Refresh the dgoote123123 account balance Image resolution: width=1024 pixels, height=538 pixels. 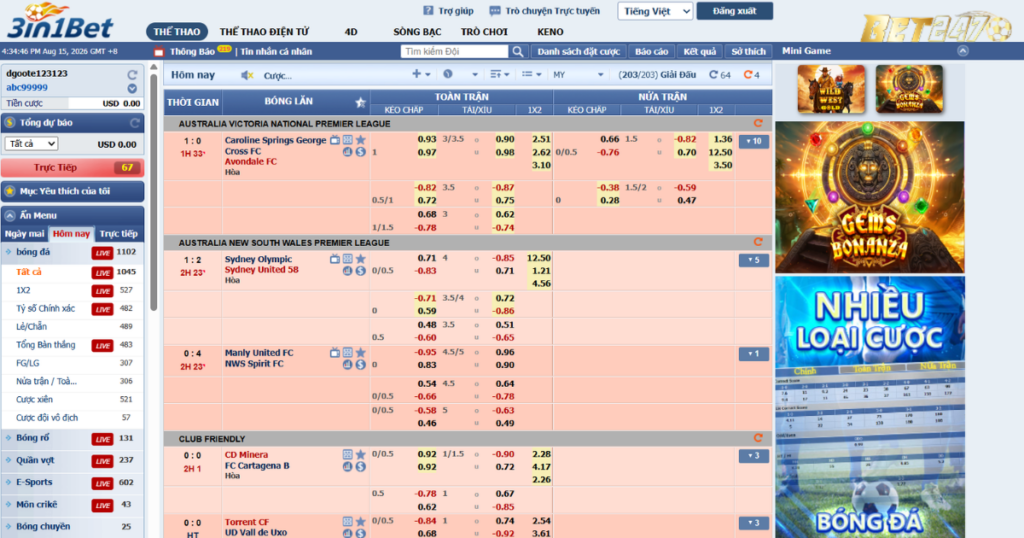(133, 74)
